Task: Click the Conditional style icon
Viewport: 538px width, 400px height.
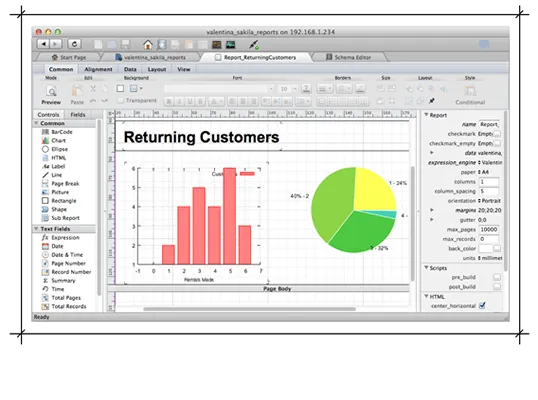Action: coord(470,91)
